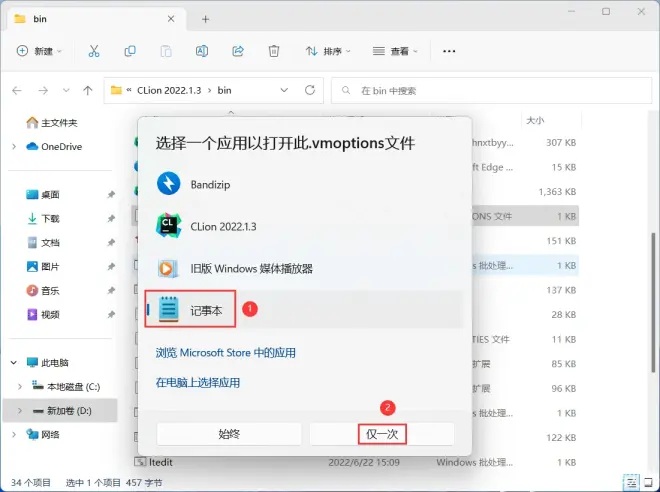This screenshot has width=660, height=492.
Task: Select the ltedit file row
Action: click(356, 462)
